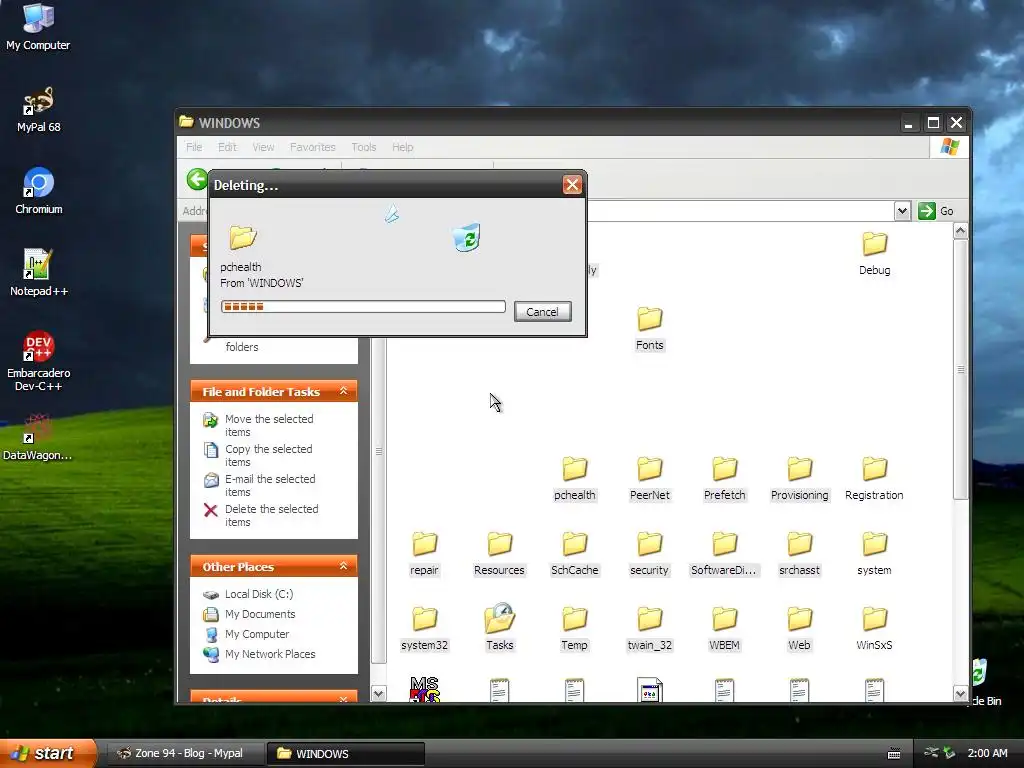Select the srchasst folder
Image resolution: width=1024 pixels, height=768 pixels.
coord(799,554)
